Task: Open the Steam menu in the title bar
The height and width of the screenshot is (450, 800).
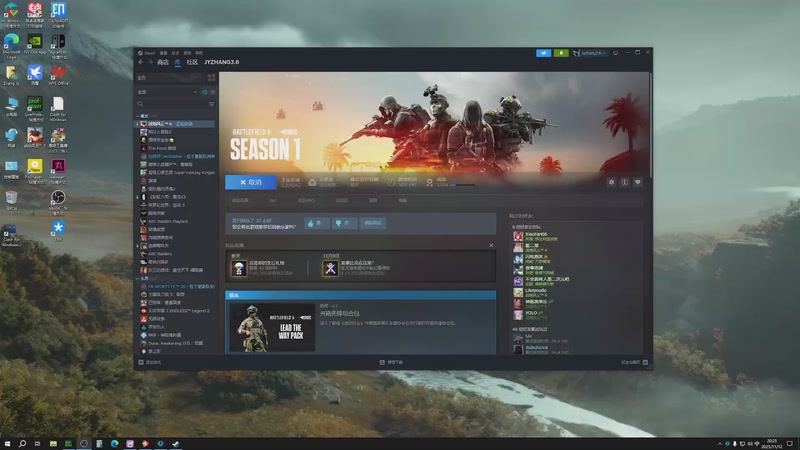Action: point(149,53)
